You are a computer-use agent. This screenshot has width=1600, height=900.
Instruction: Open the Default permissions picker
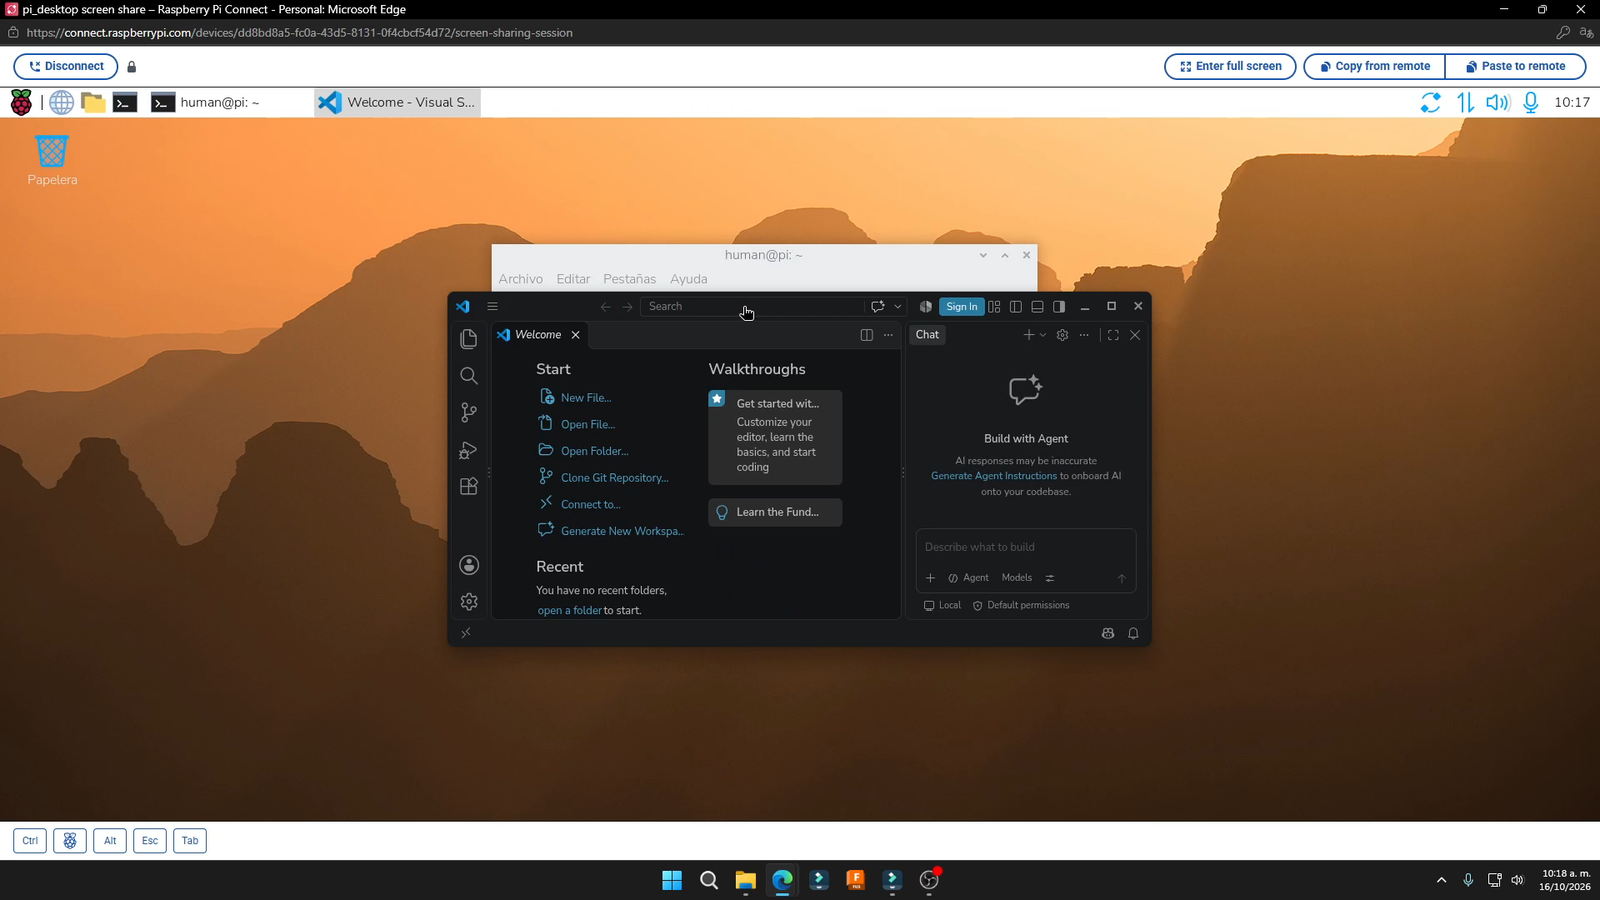[x=1021, y=605]
